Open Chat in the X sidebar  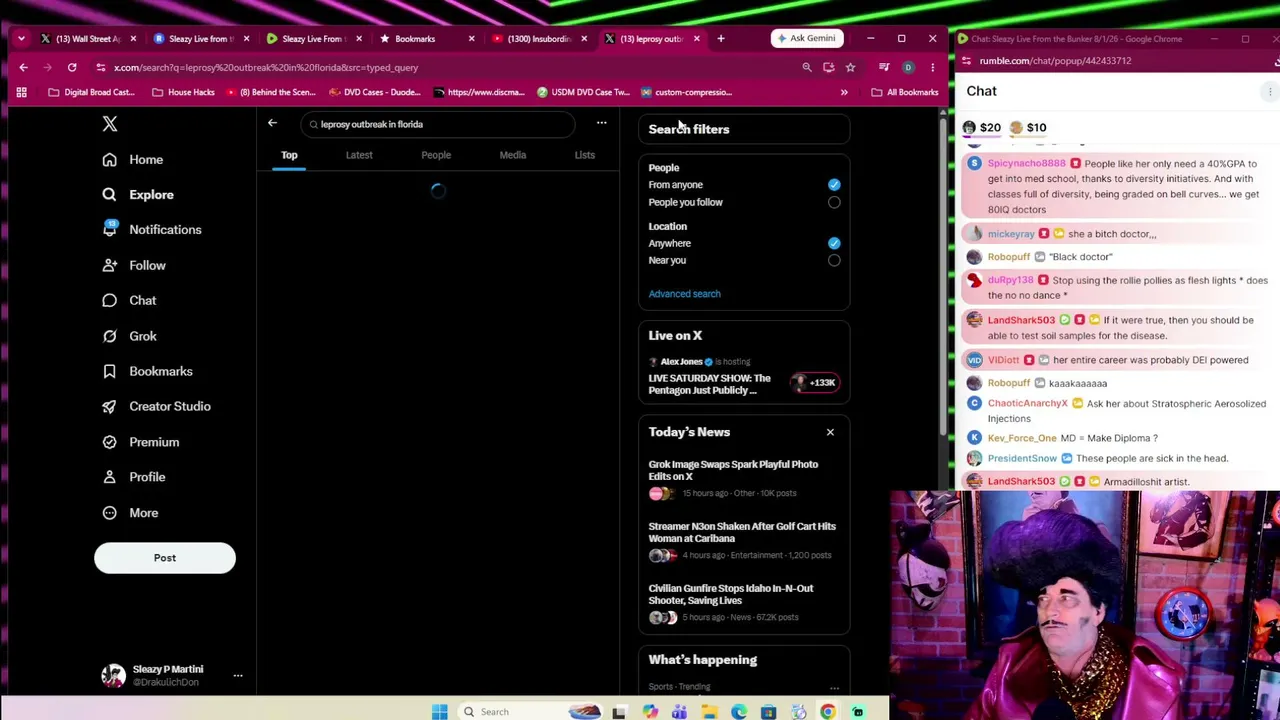point(130,300)
